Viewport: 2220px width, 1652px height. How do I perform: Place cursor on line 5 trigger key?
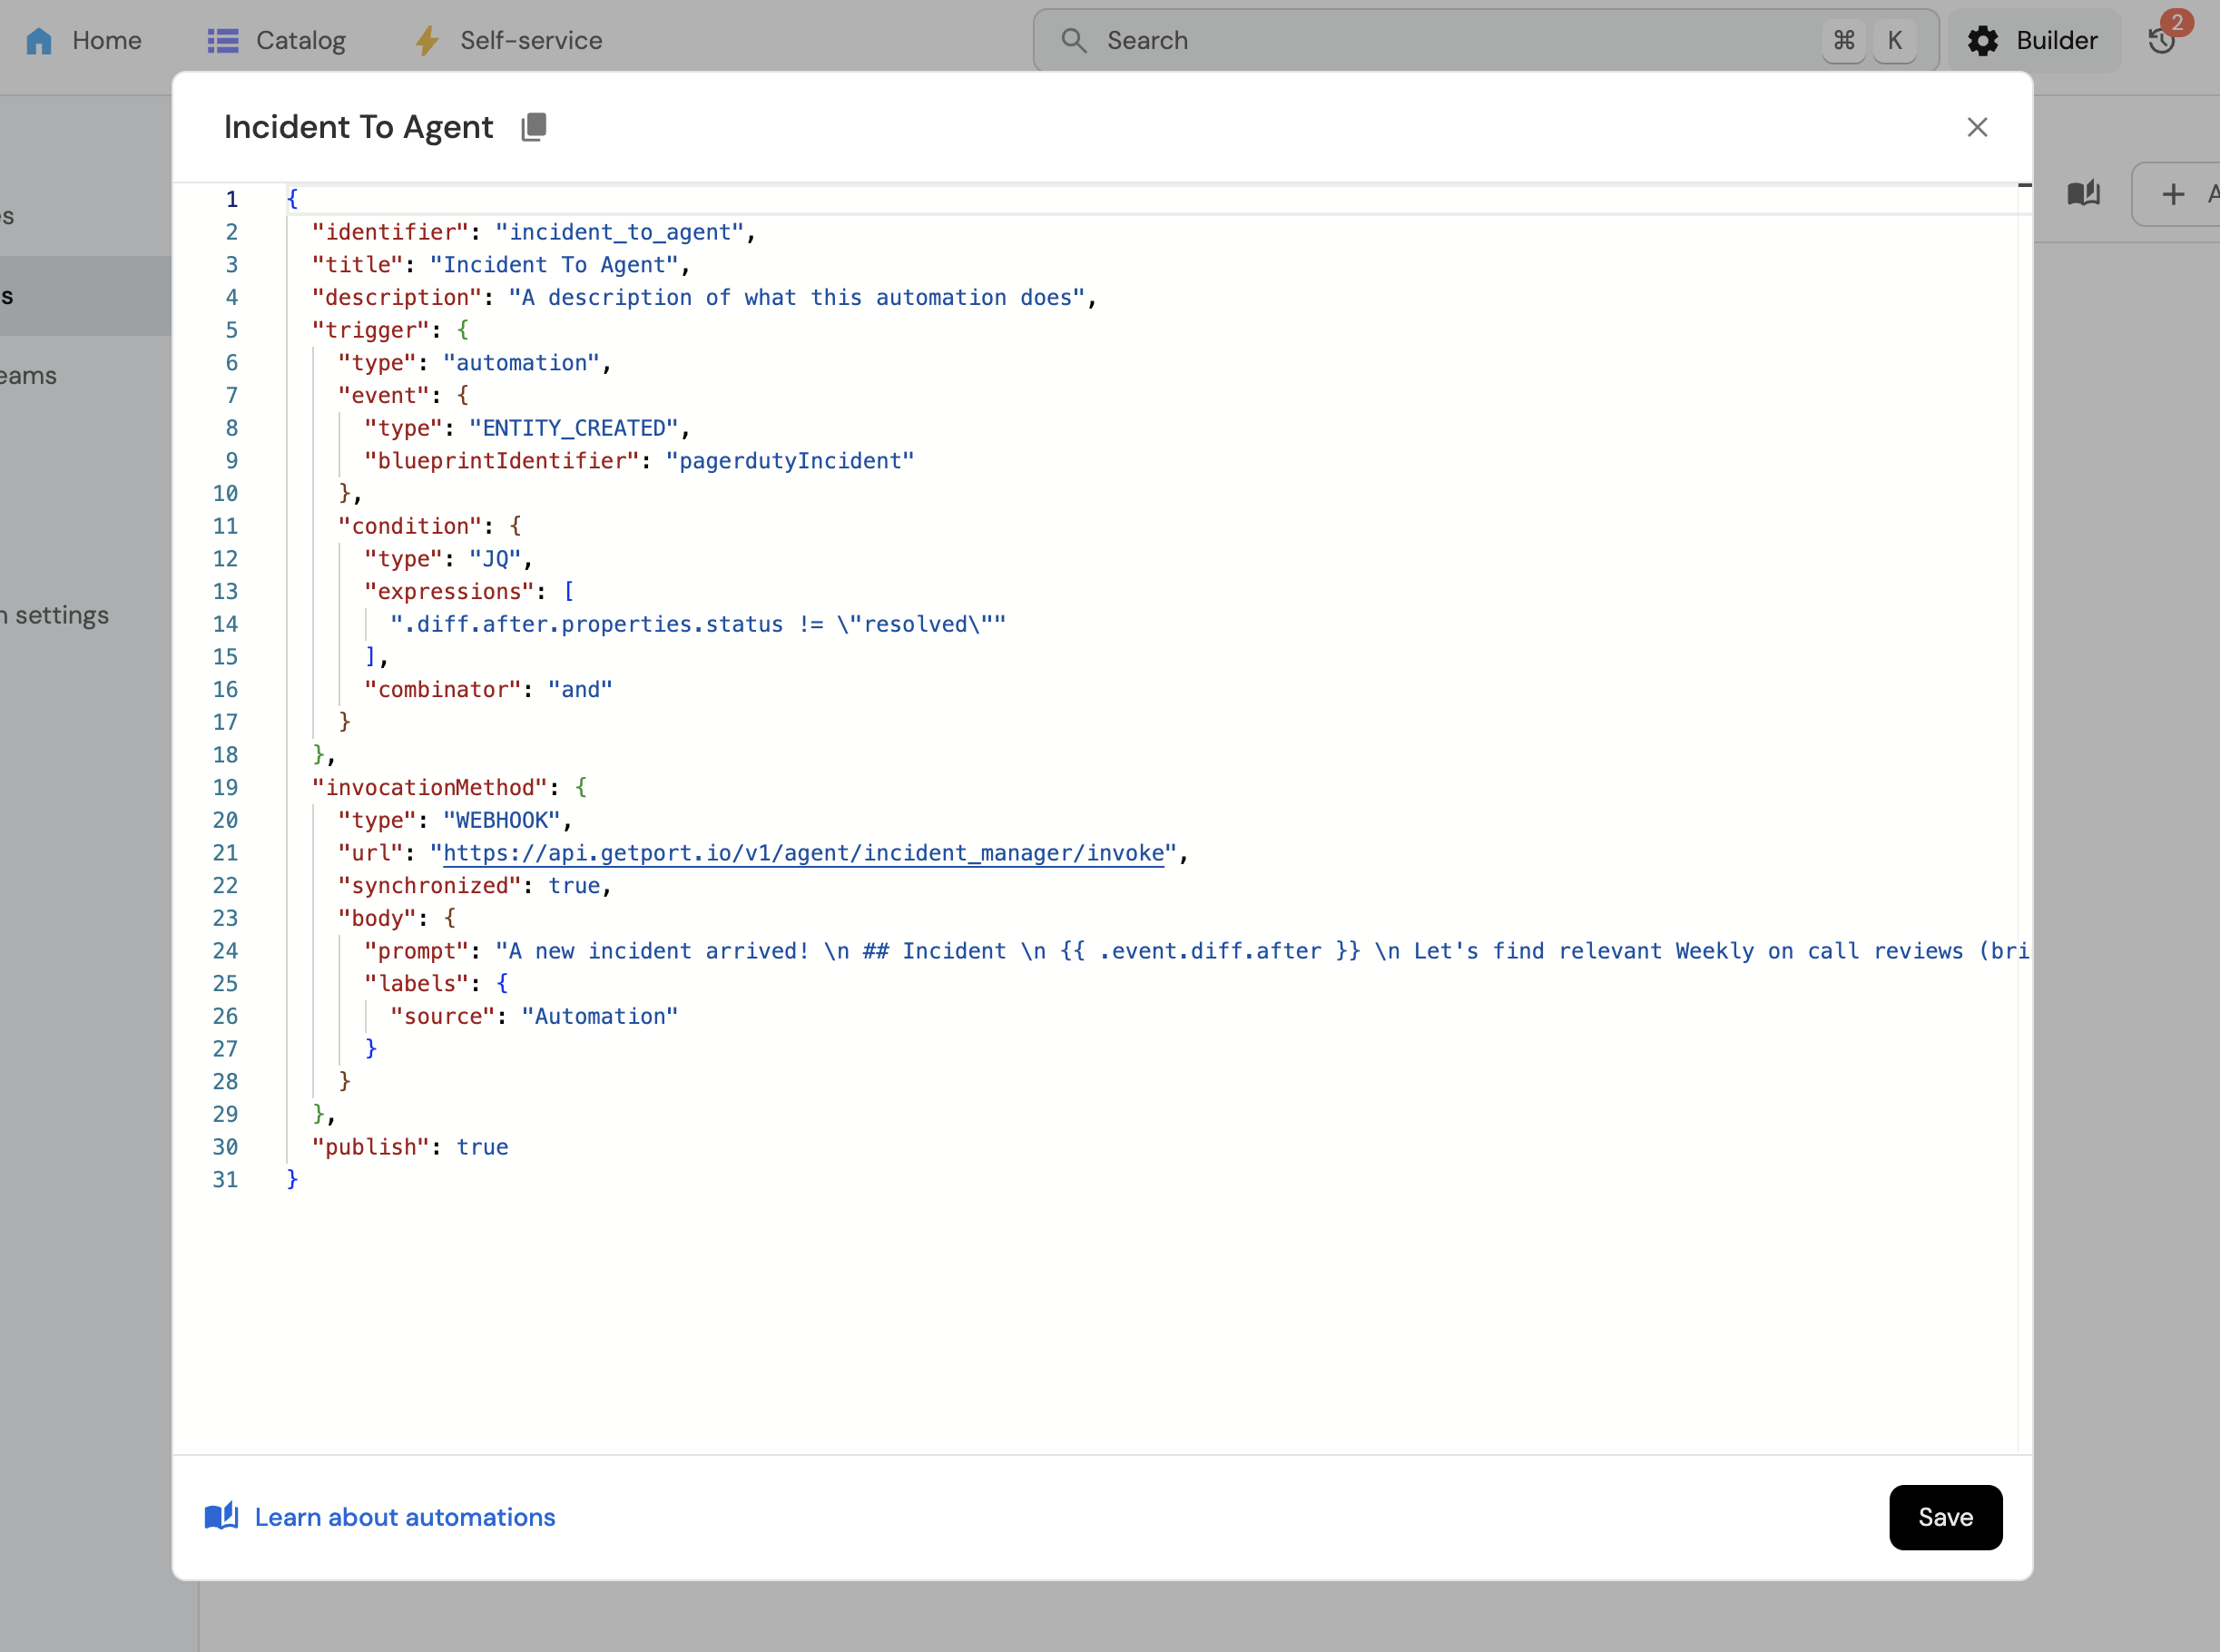(x=370, y=330)
